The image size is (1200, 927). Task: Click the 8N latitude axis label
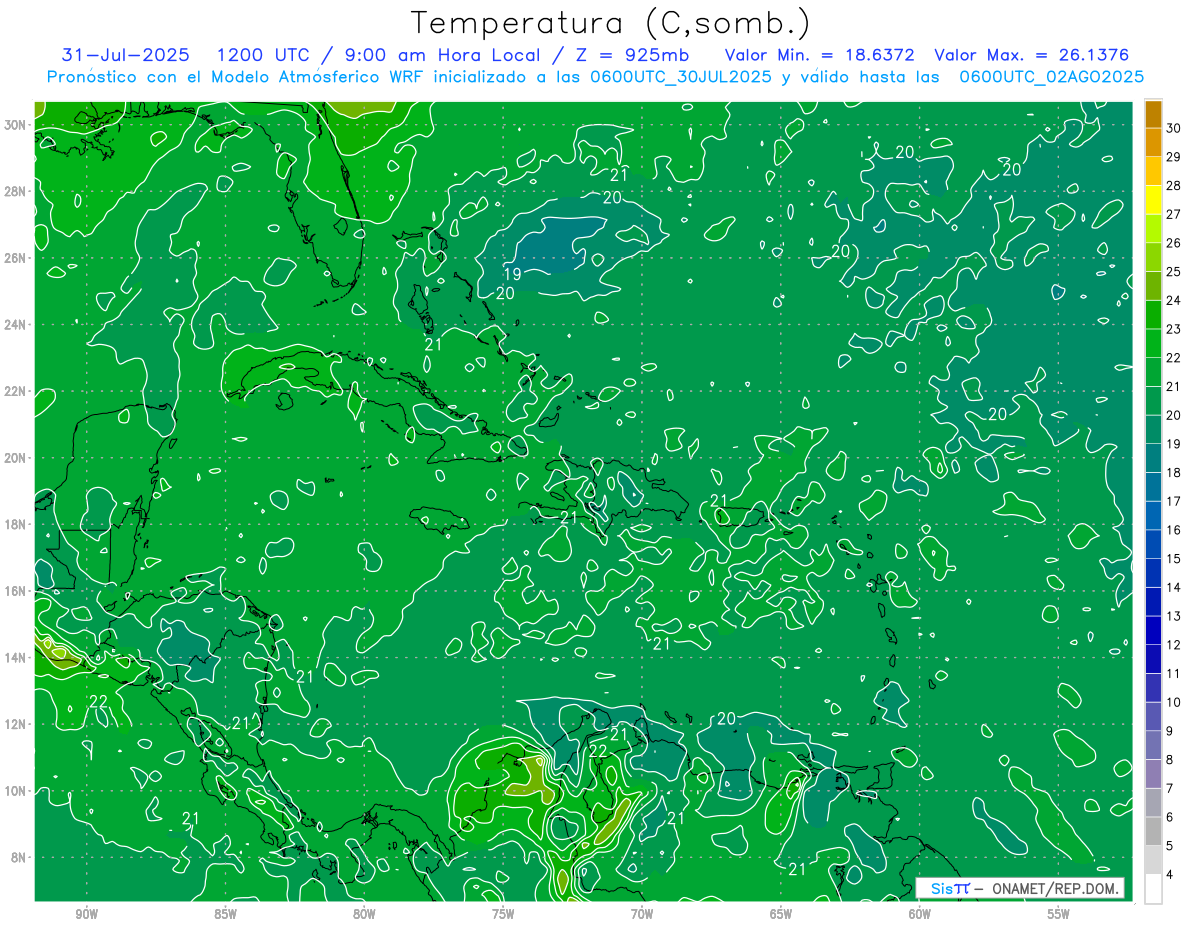click(x=19, y=858)
